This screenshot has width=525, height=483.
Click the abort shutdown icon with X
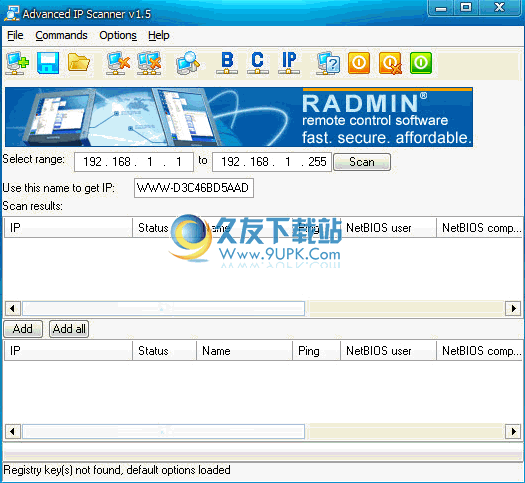(390, 63)
